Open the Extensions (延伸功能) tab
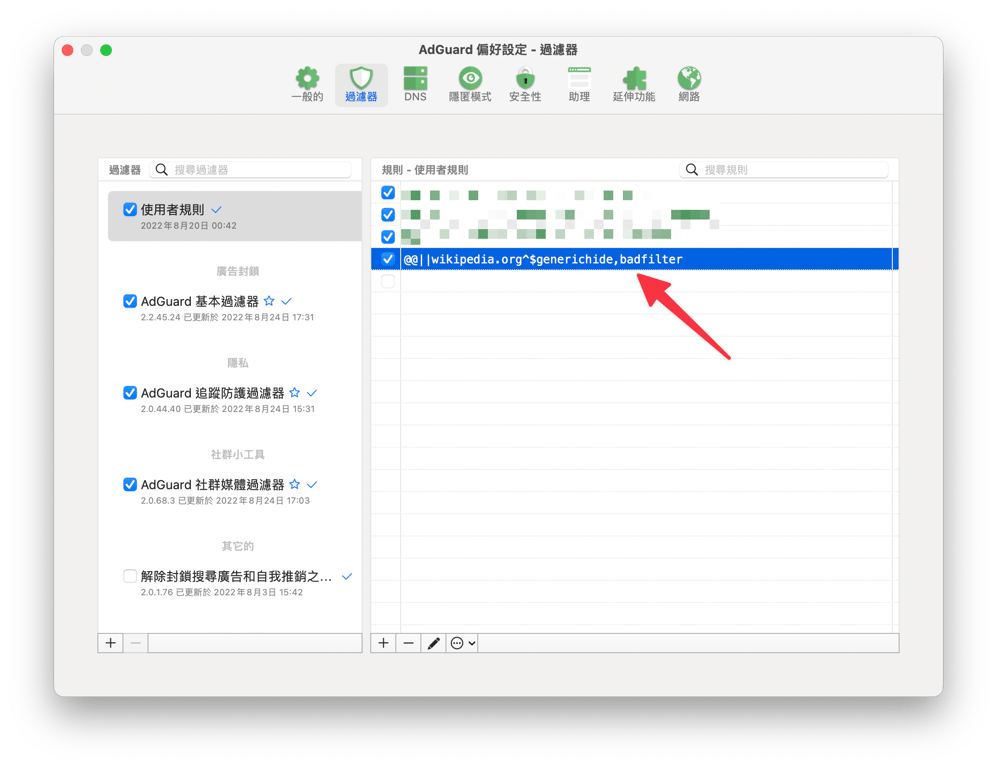 634,85
